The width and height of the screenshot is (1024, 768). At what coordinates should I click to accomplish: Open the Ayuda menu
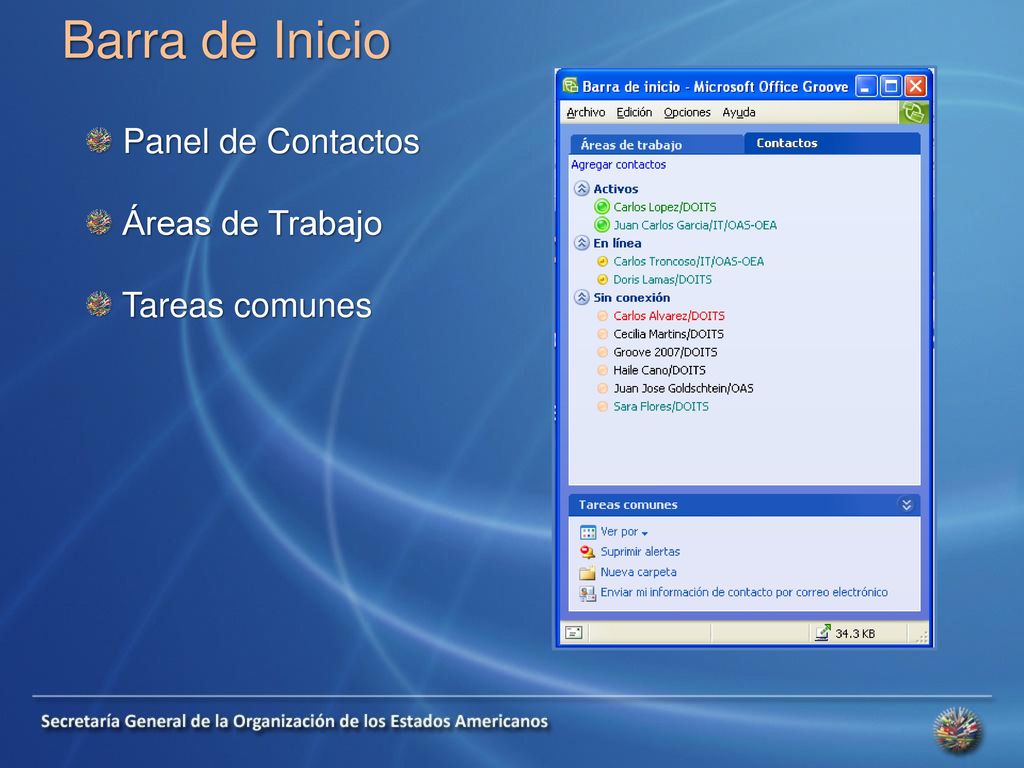click(x=739, y=112)
